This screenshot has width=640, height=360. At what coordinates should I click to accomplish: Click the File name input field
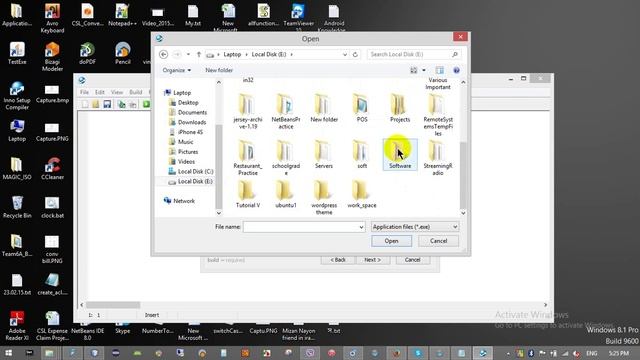click(304, 227)
